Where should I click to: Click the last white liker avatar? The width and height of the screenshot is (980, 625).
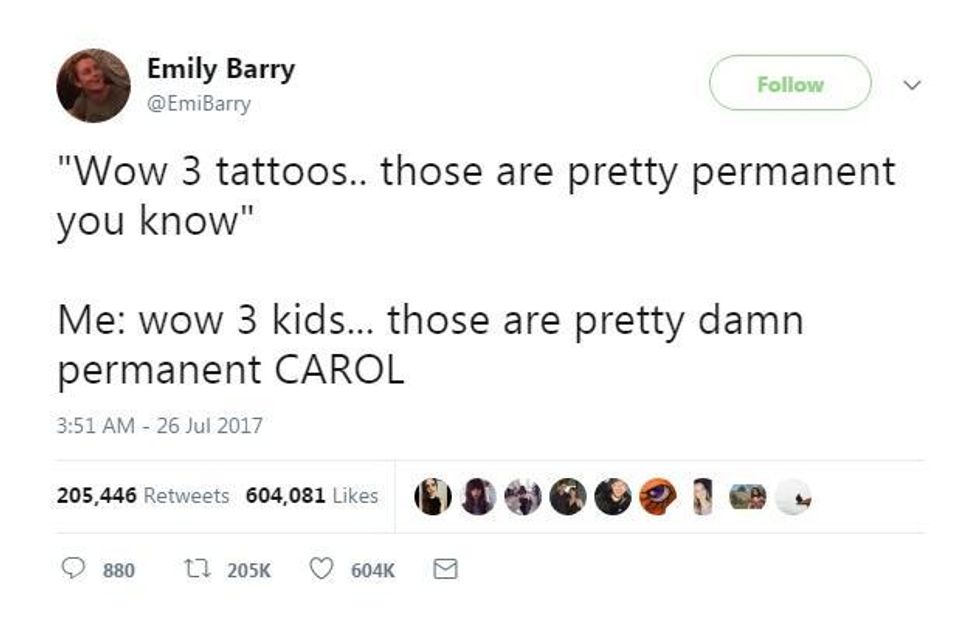(793, 497)
